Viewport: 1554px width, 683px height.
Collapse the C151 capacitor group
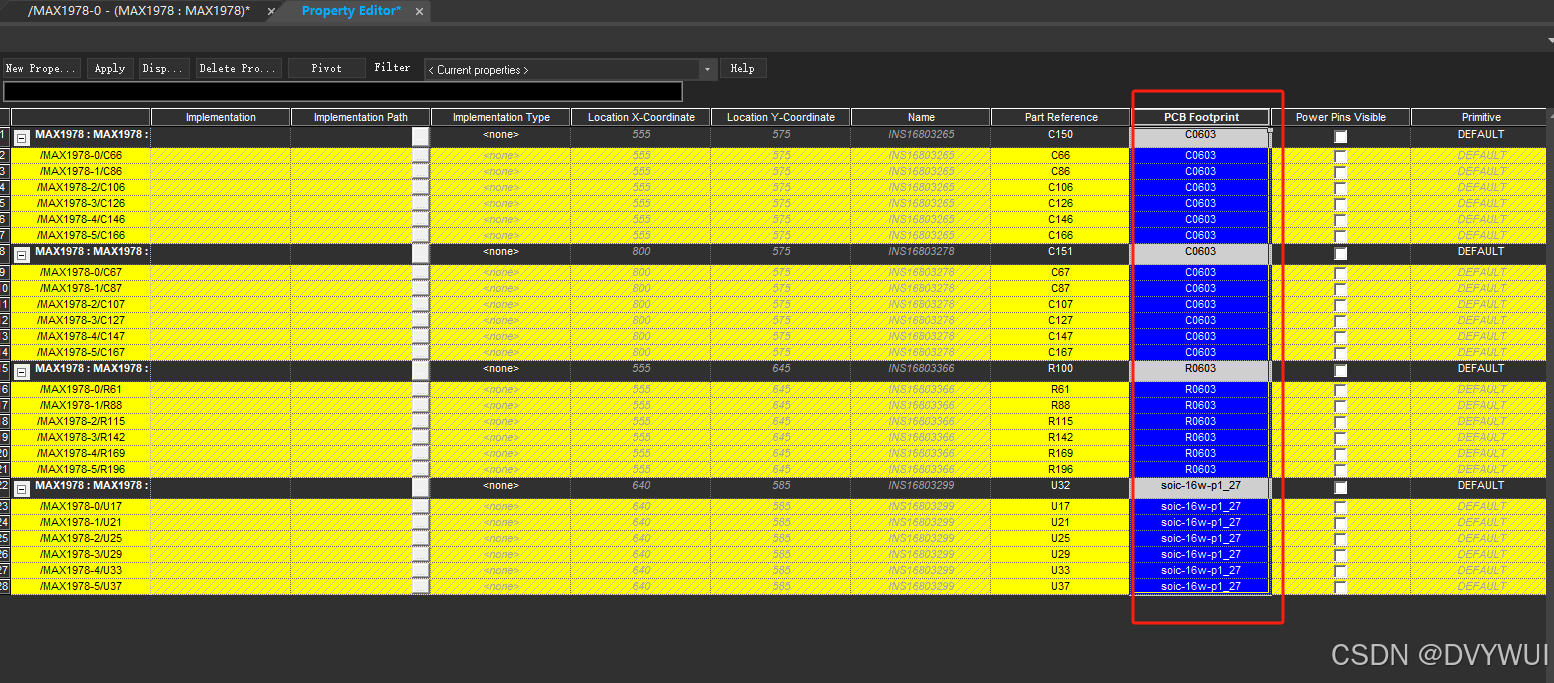[21, 253]
